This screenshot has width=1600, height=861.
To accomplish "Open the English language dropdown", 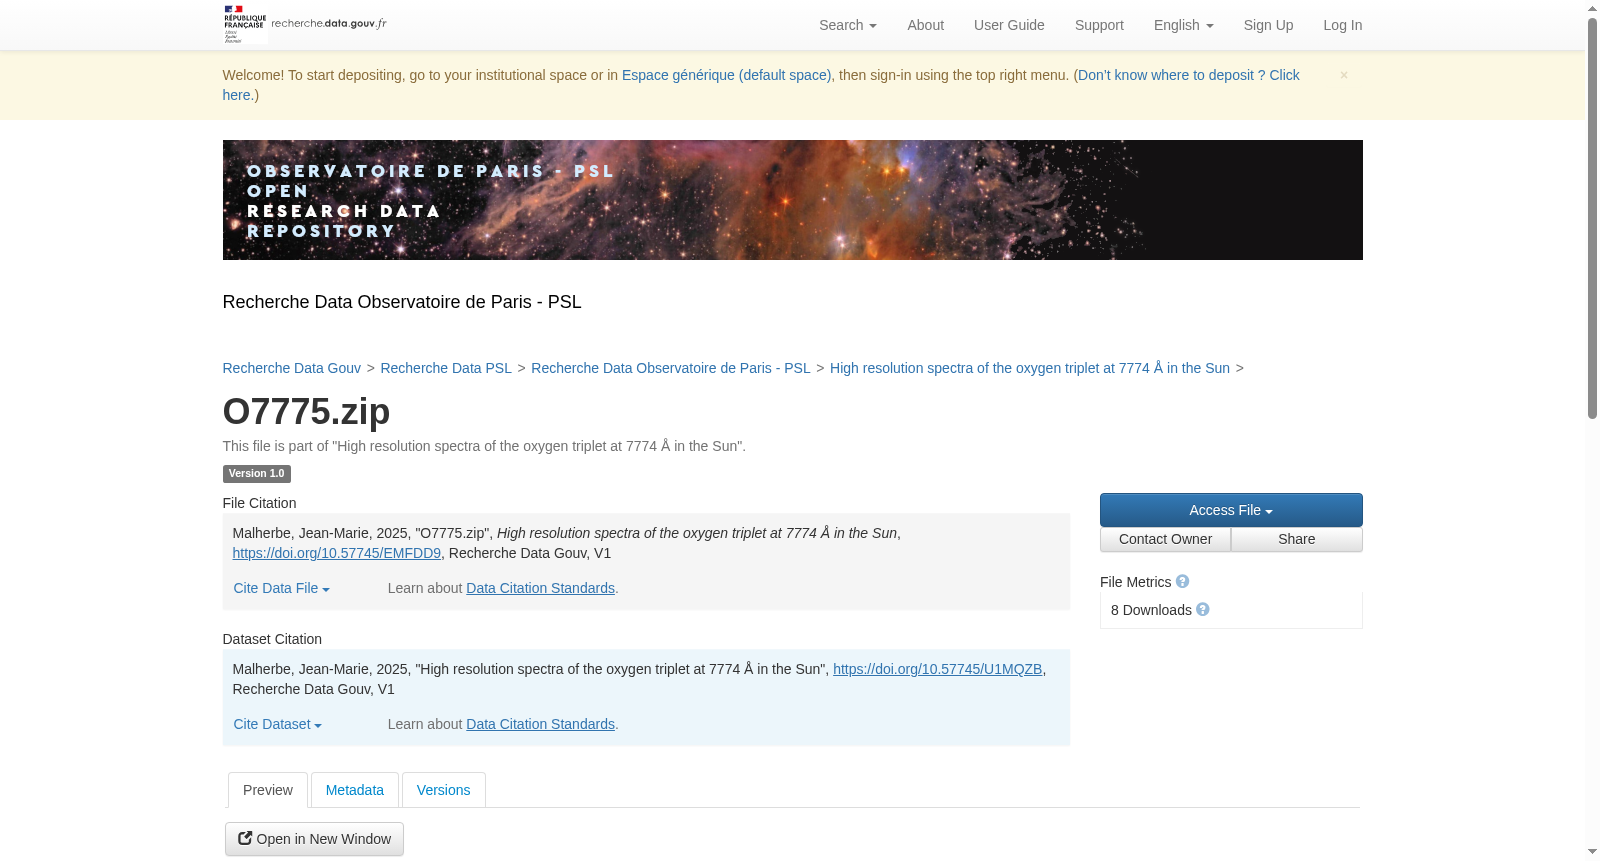I will coord(1183,25).
